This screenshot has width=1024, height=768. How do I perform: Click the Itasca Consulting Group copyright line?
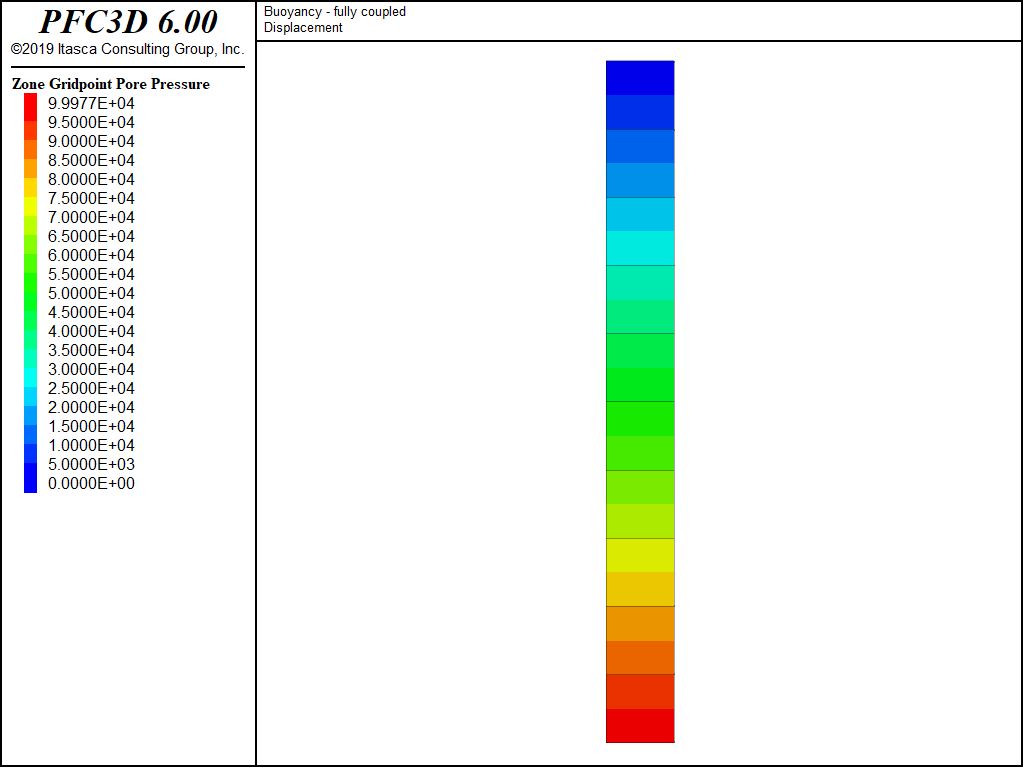click(x=127, y=49)
